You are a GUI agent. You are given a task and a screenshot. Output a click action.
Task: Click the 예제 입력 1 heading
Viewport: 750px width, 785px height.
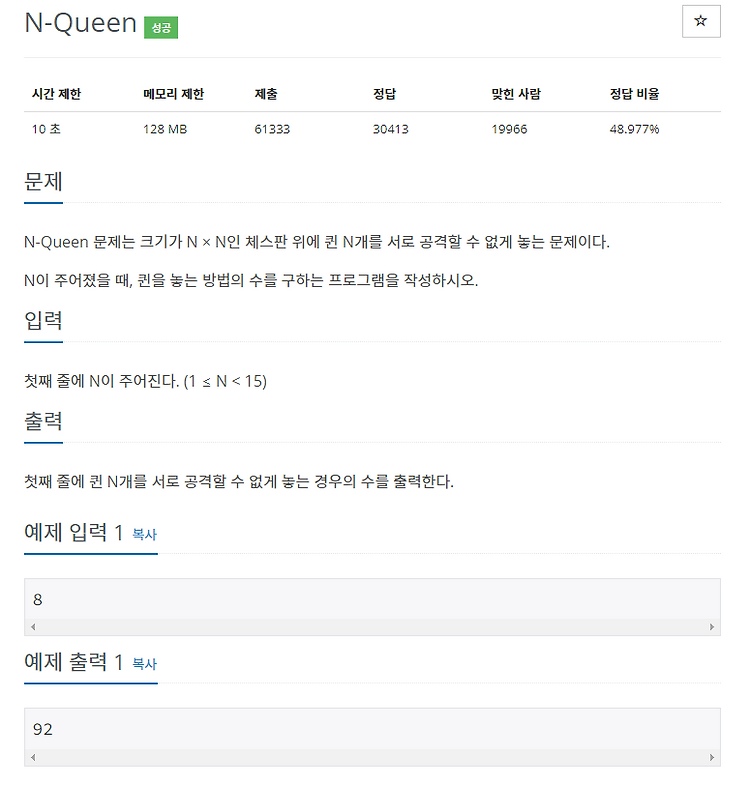coord(74,532)
